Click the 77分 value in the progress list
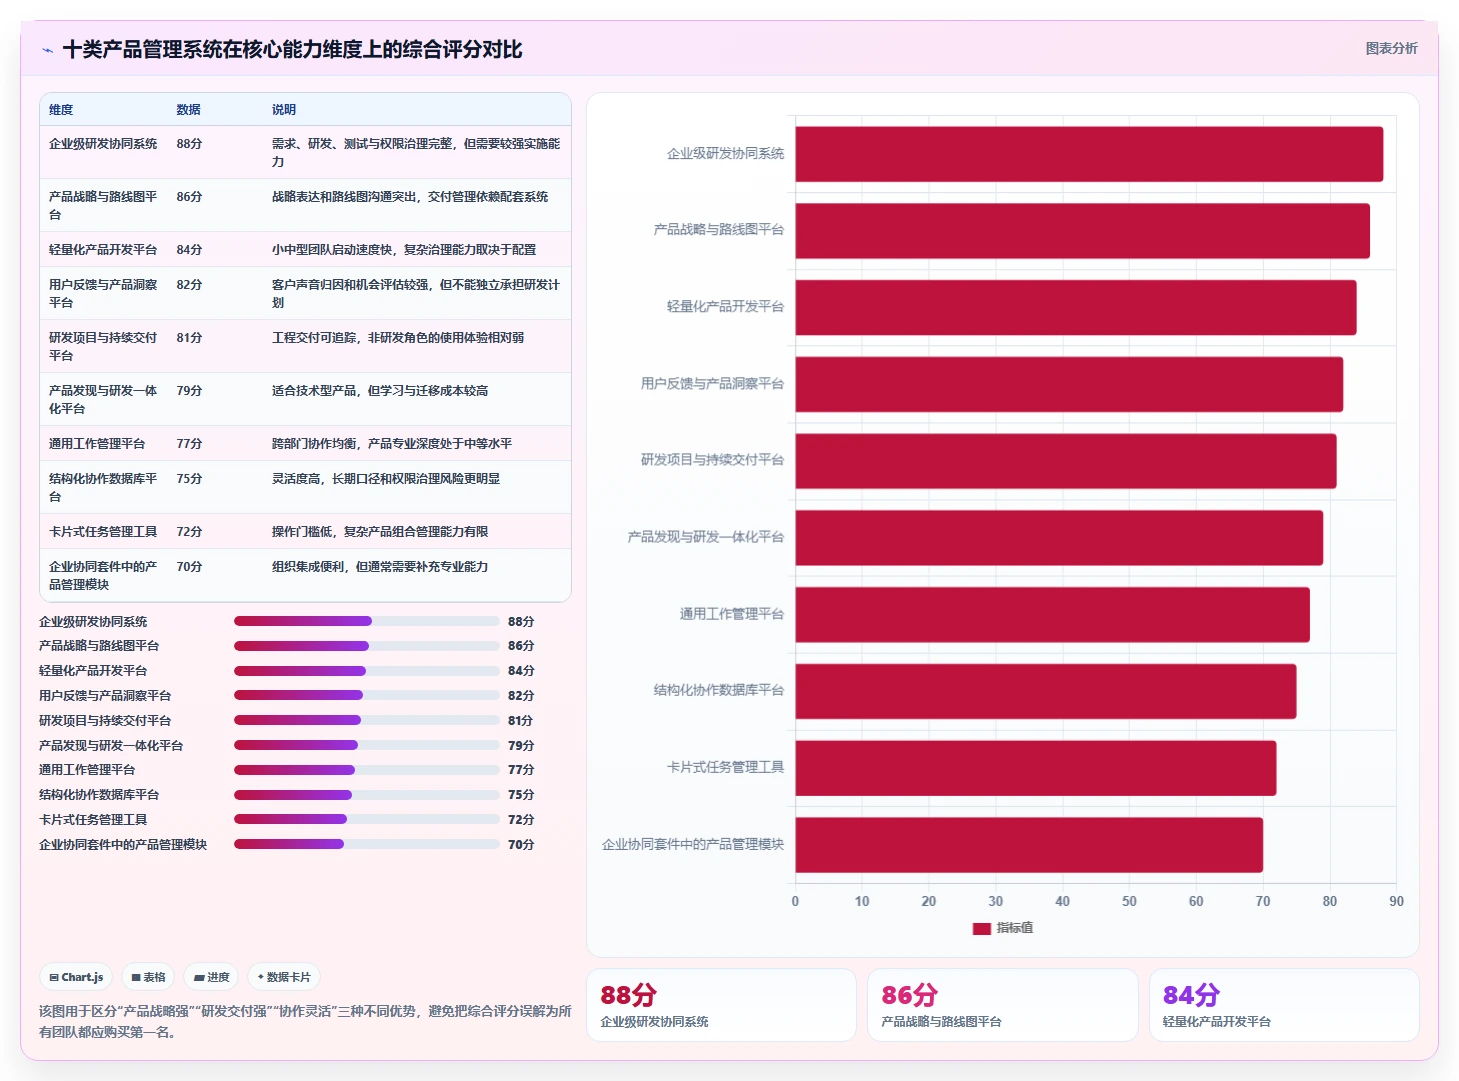The height and width of the screenshot is (1081, 1459). pyautogui.click(x=521, y=770)
